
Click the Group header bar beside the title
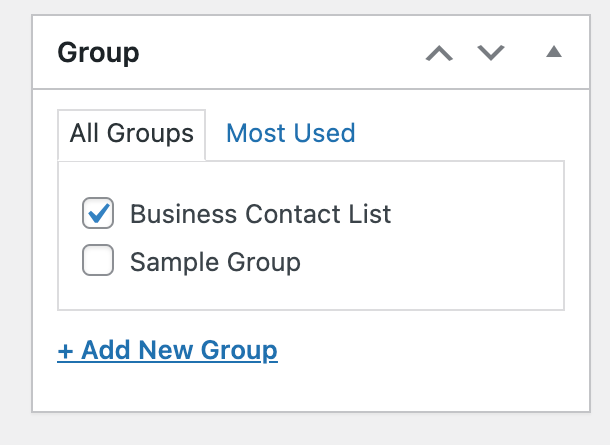tap(280, 53)
